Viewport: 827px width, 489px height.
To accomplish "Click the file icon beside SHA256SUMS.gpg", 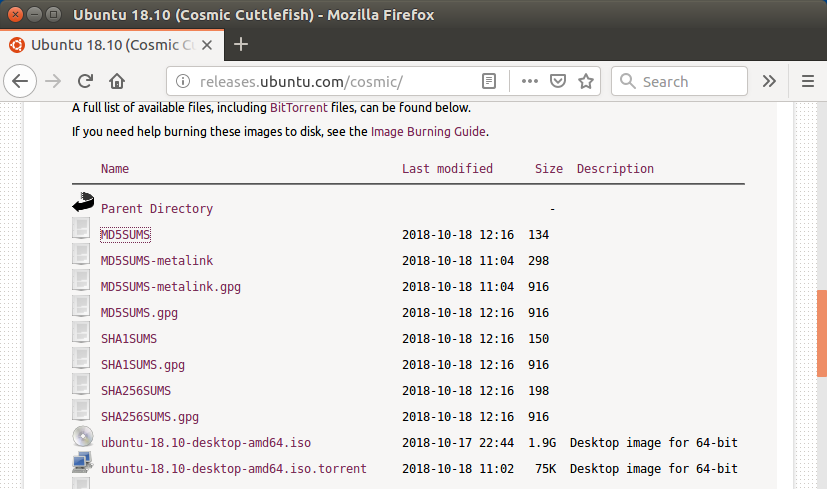I will (x=81, y=410).
